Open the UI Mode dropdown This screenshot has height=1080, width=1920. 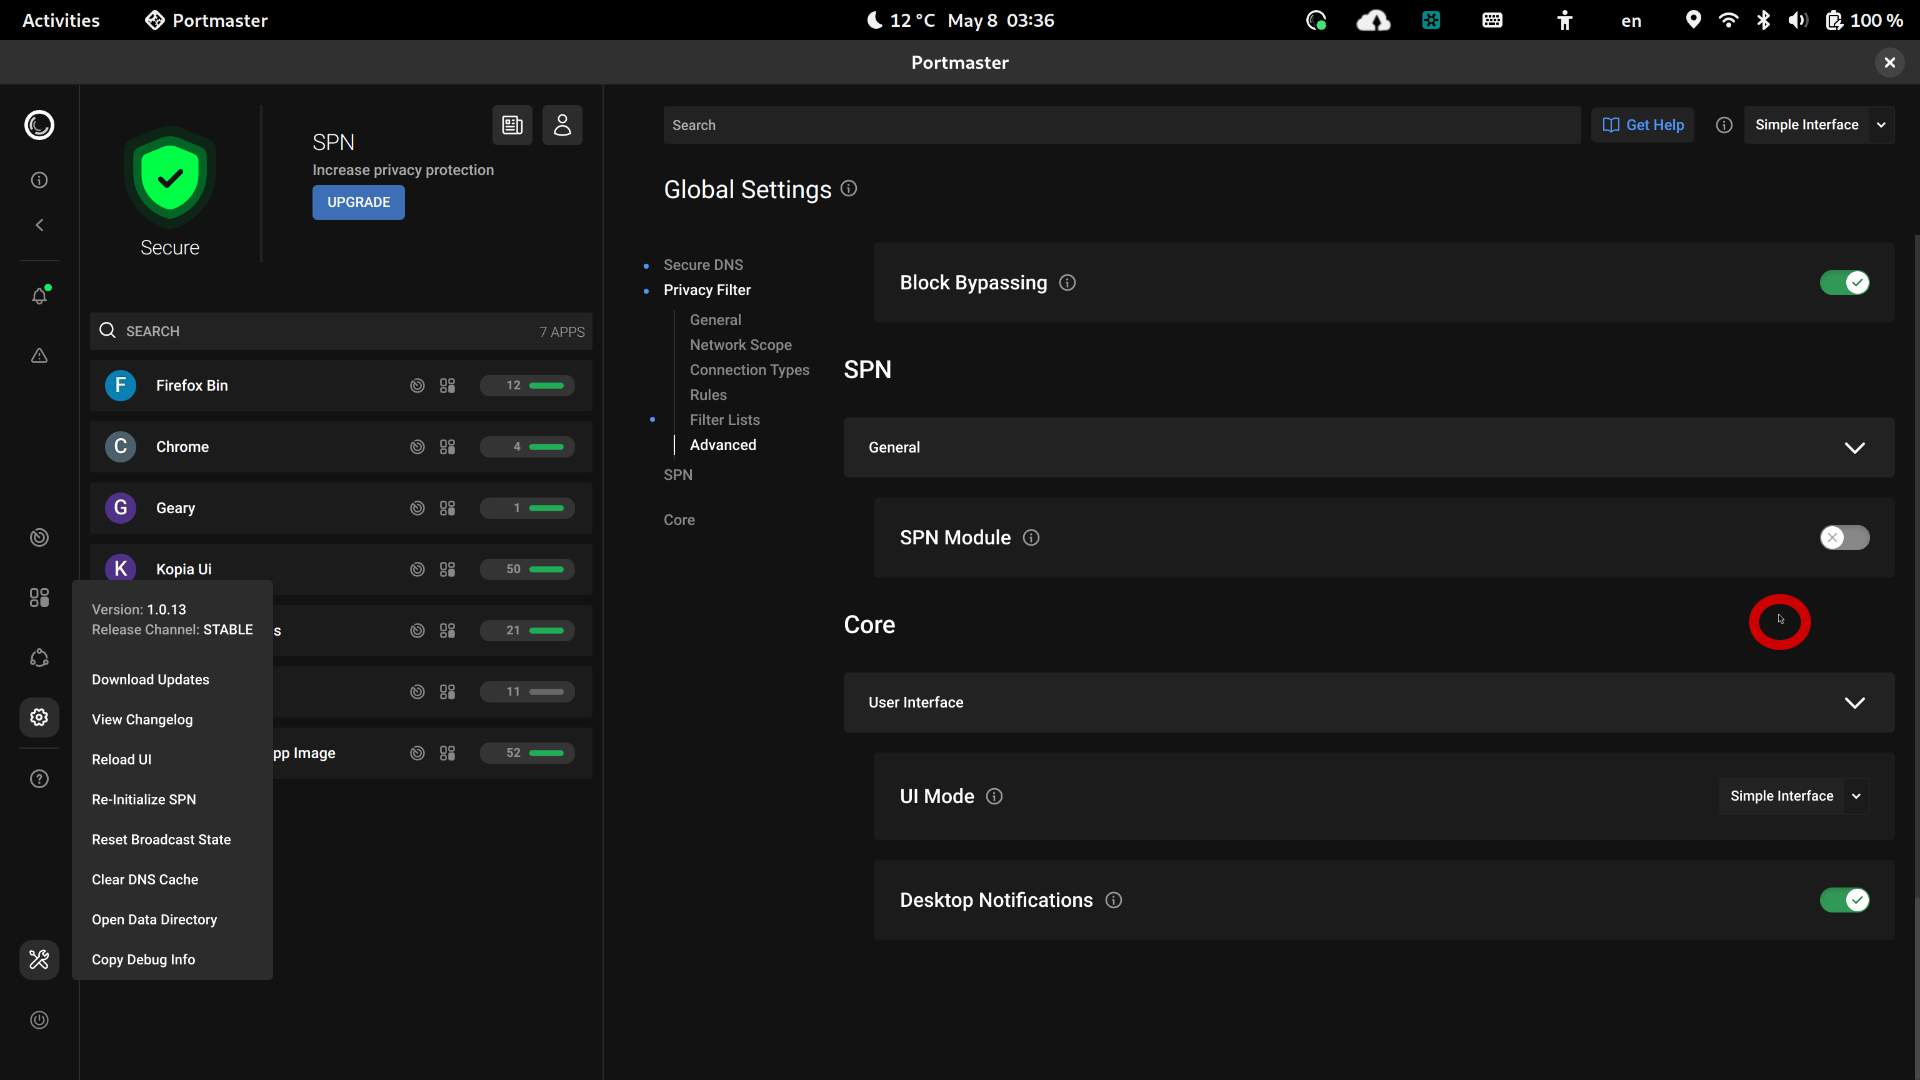click(1793, 796)
